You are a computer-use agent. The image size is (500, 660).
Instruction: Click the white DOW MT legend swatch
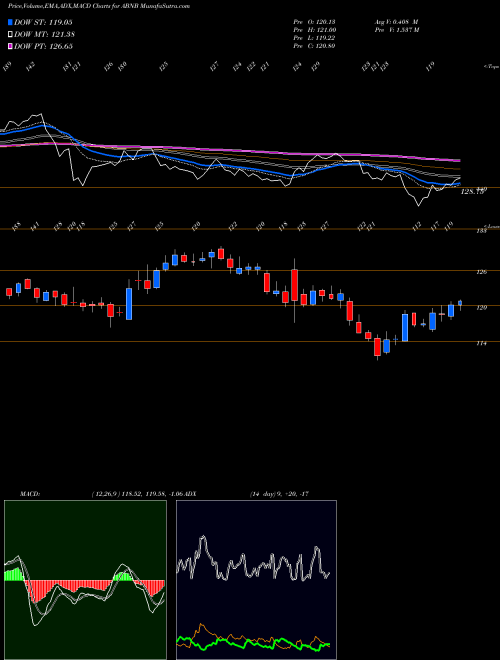[x=10, y=35]
